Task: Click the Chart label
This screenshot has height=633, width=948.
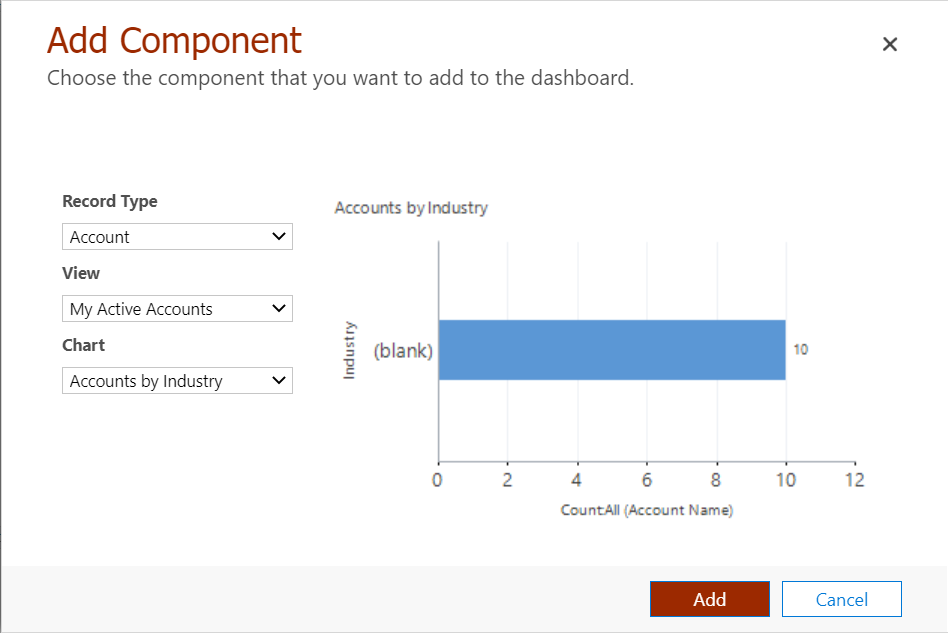Action: click(84, 345)
